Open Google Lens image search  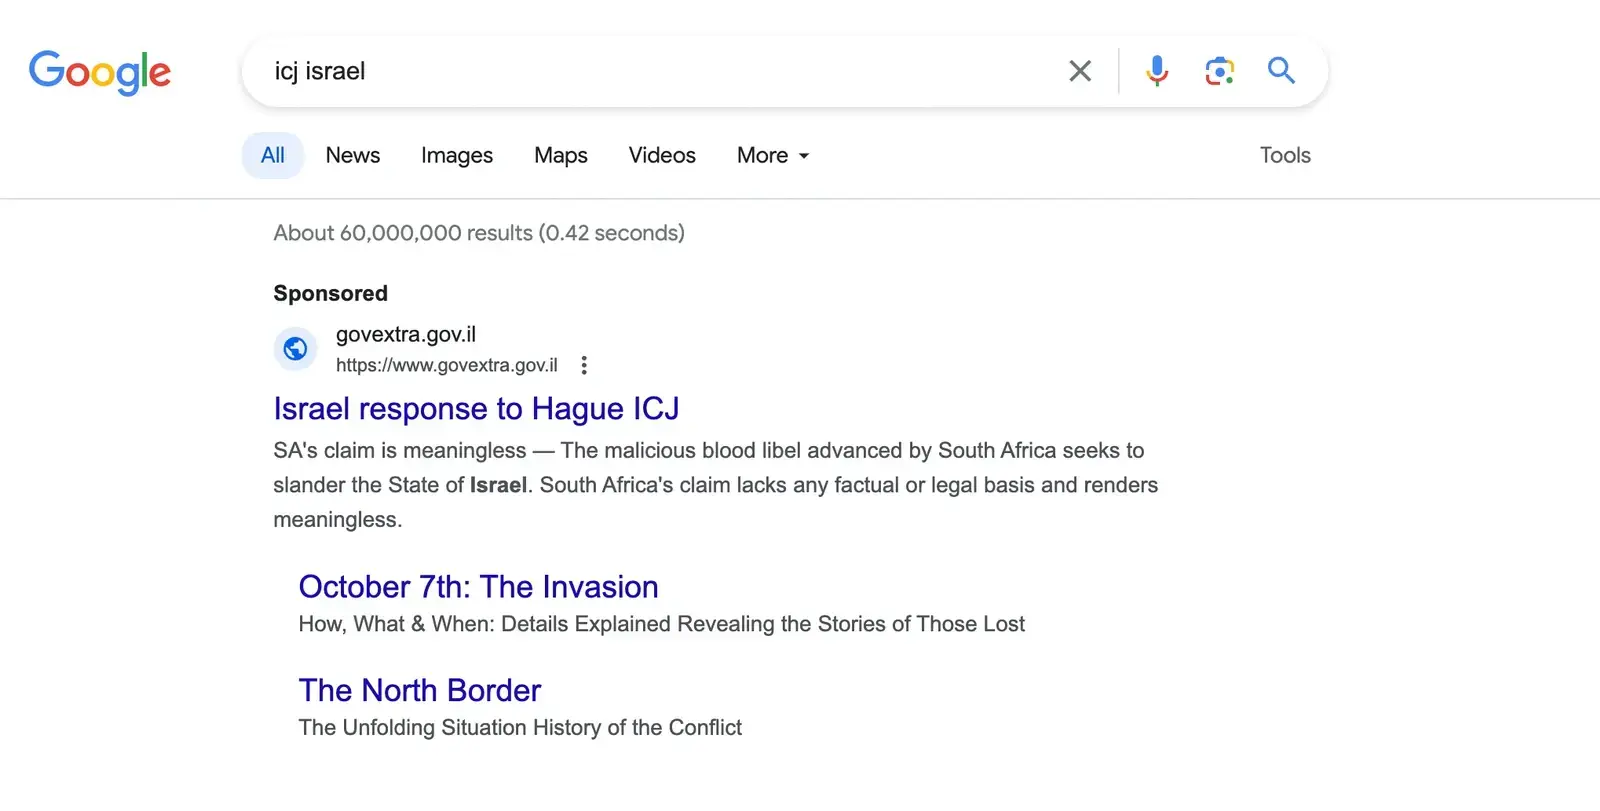(x=1219, y=71)
